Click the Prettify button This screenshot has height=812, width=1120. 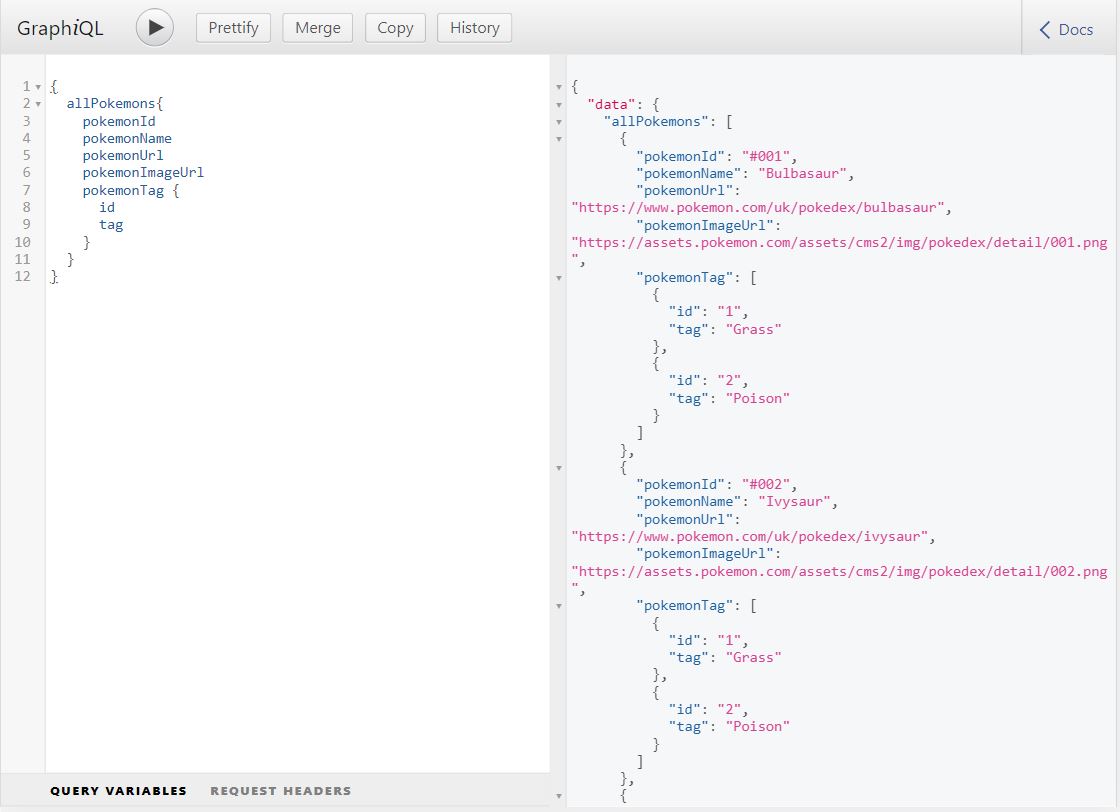point(233,28)
